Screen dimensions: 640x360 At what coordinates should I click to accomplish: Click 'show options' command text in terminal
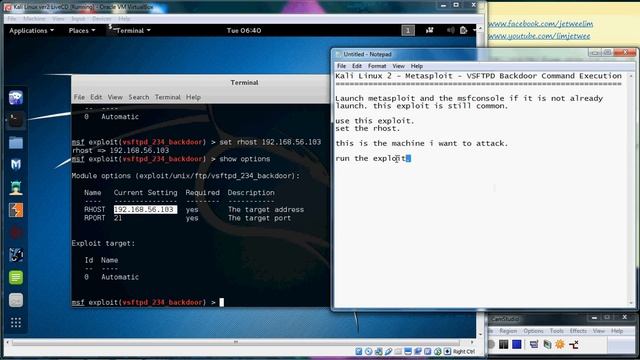245,159
